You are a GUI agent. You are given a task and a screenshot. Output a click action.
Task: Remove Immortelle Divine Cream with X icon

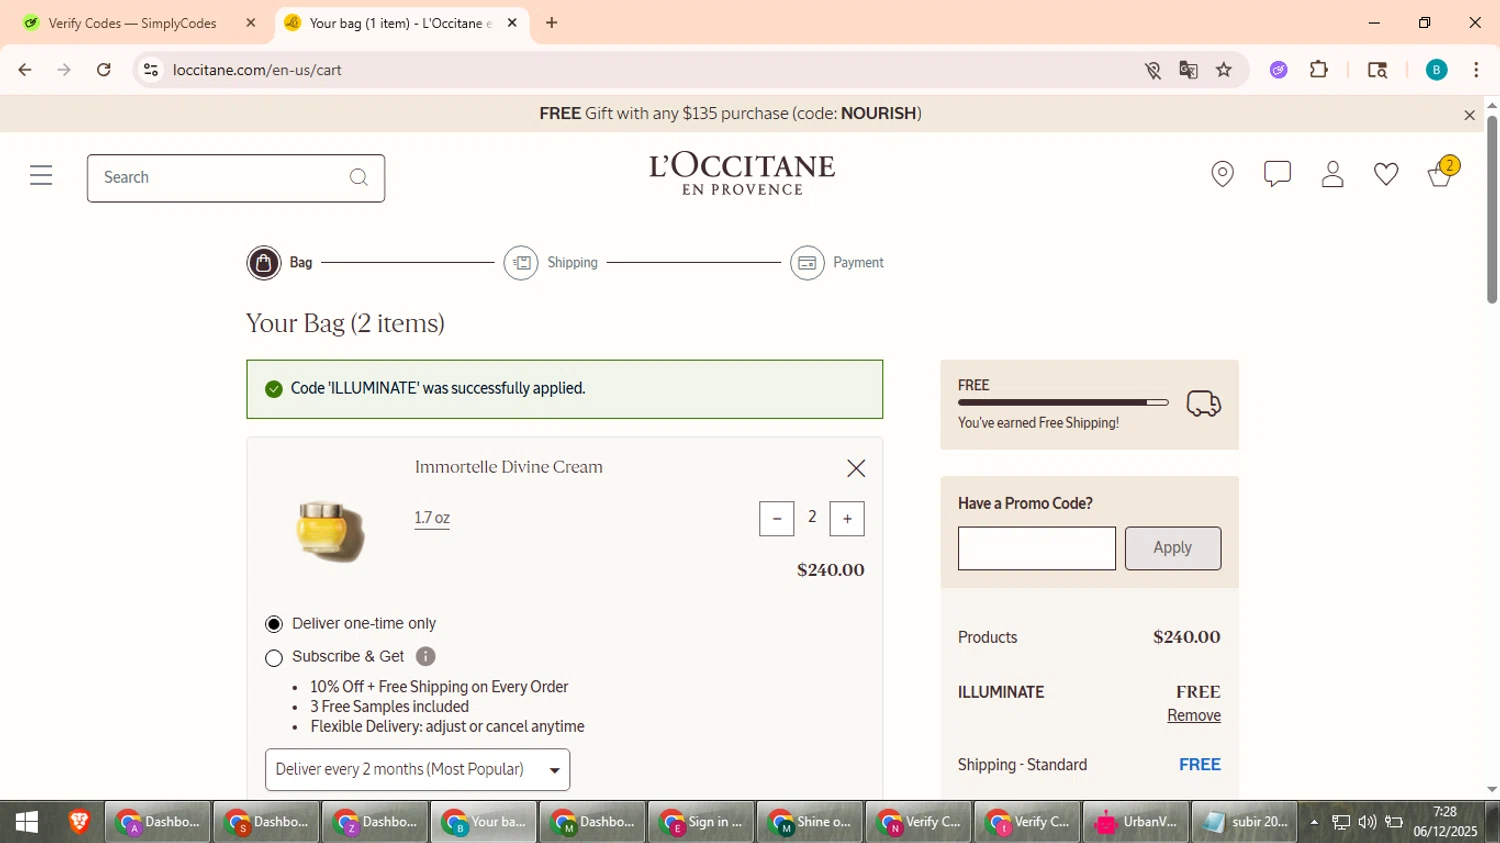856,468
